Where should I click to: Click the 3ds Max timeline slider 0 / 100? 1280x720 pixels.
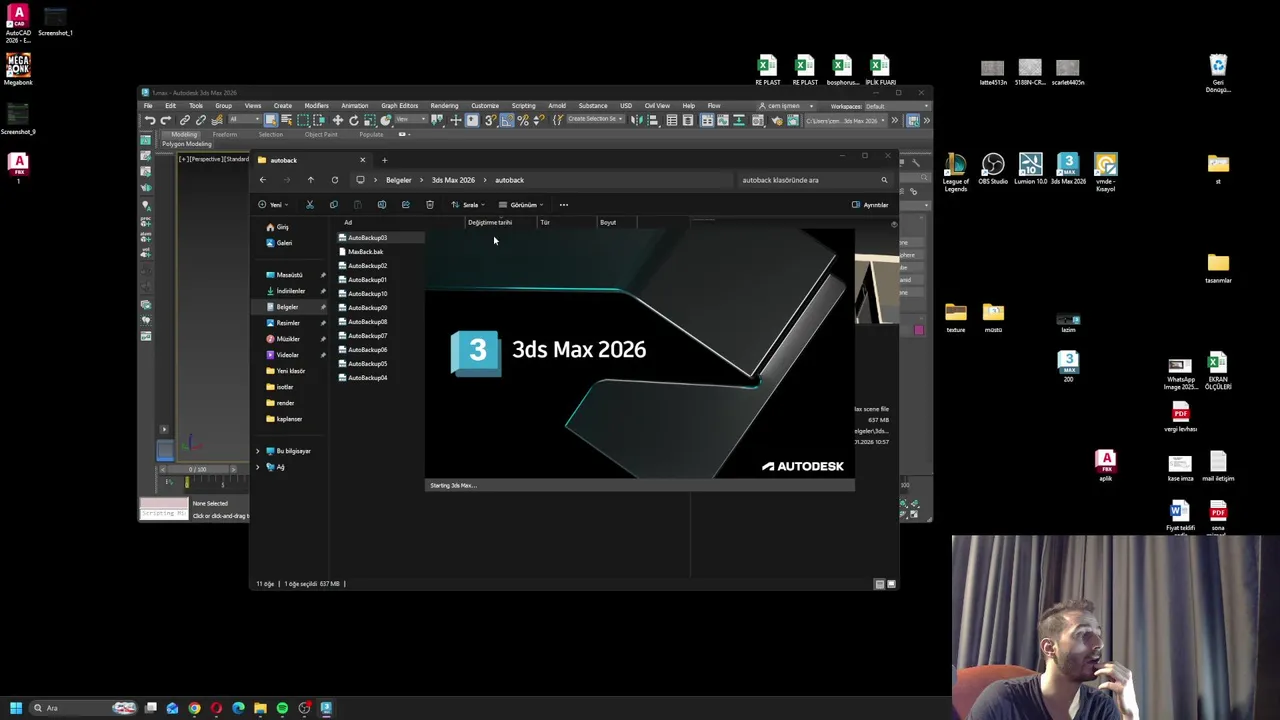pyautogui.click(x=198, y=469)
